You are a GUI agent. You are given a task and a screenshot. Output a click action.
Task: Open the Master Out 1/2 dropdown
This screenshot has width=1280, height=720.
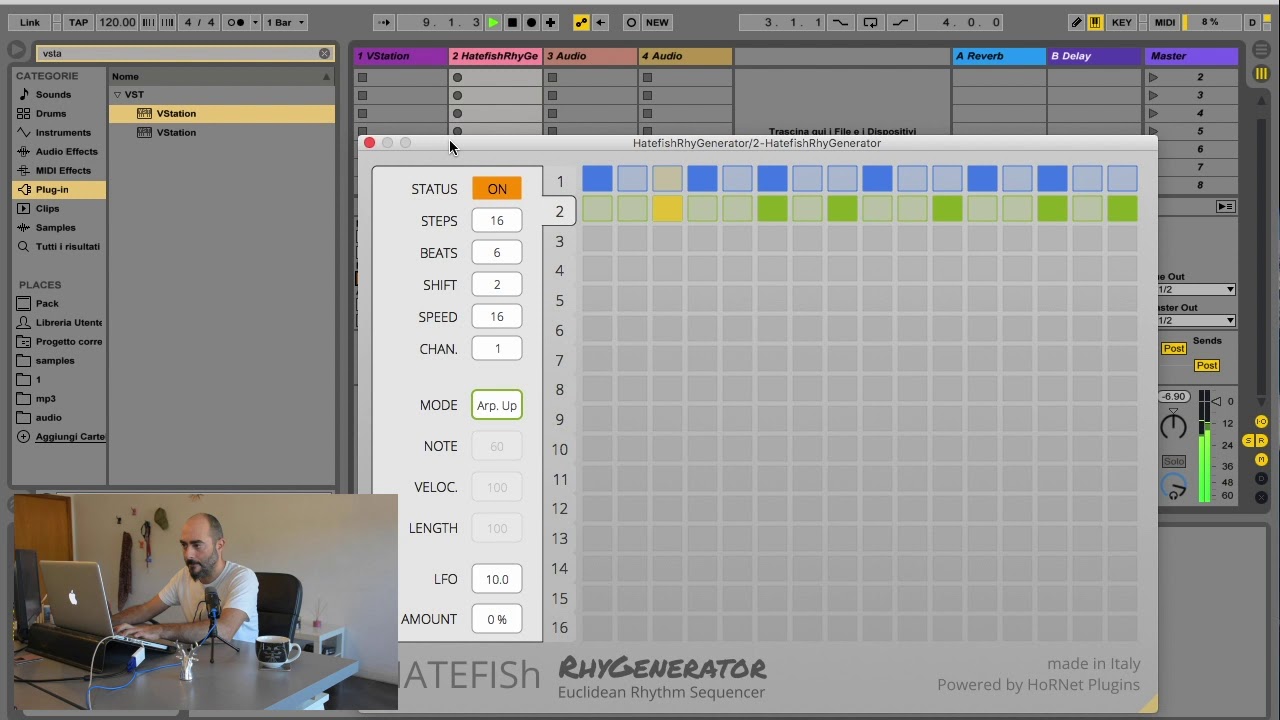pos(1197,320)
